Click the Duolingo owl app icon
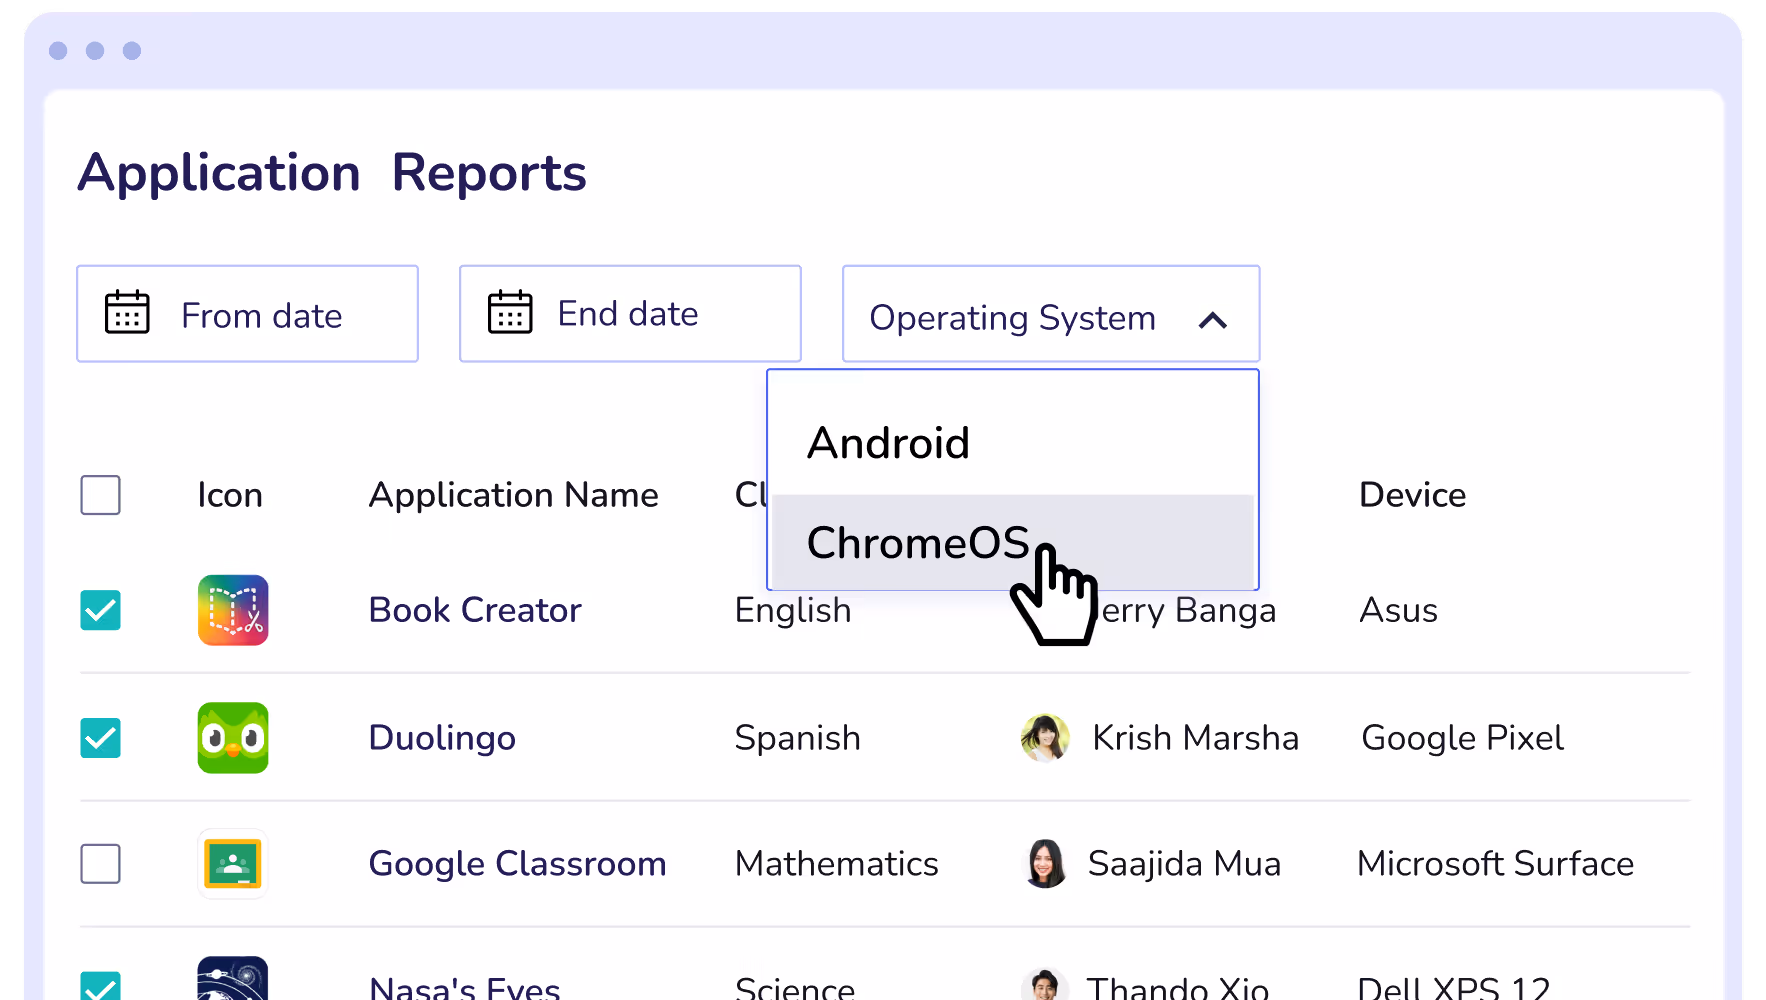The width and height of the screenshot is (1766, 1000). pos(233,738)
